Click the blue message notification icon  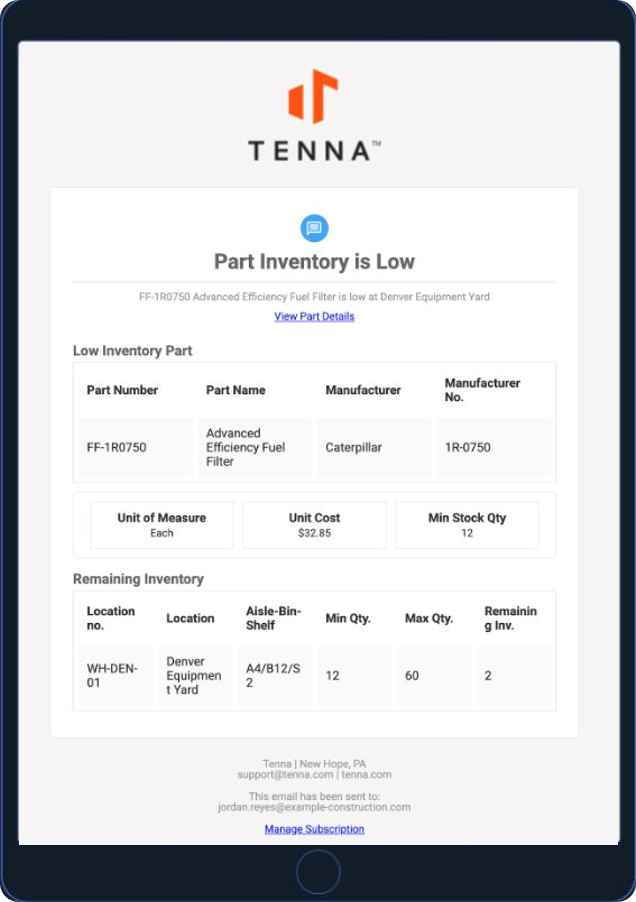pyautogui.click(x=315, y=228)
